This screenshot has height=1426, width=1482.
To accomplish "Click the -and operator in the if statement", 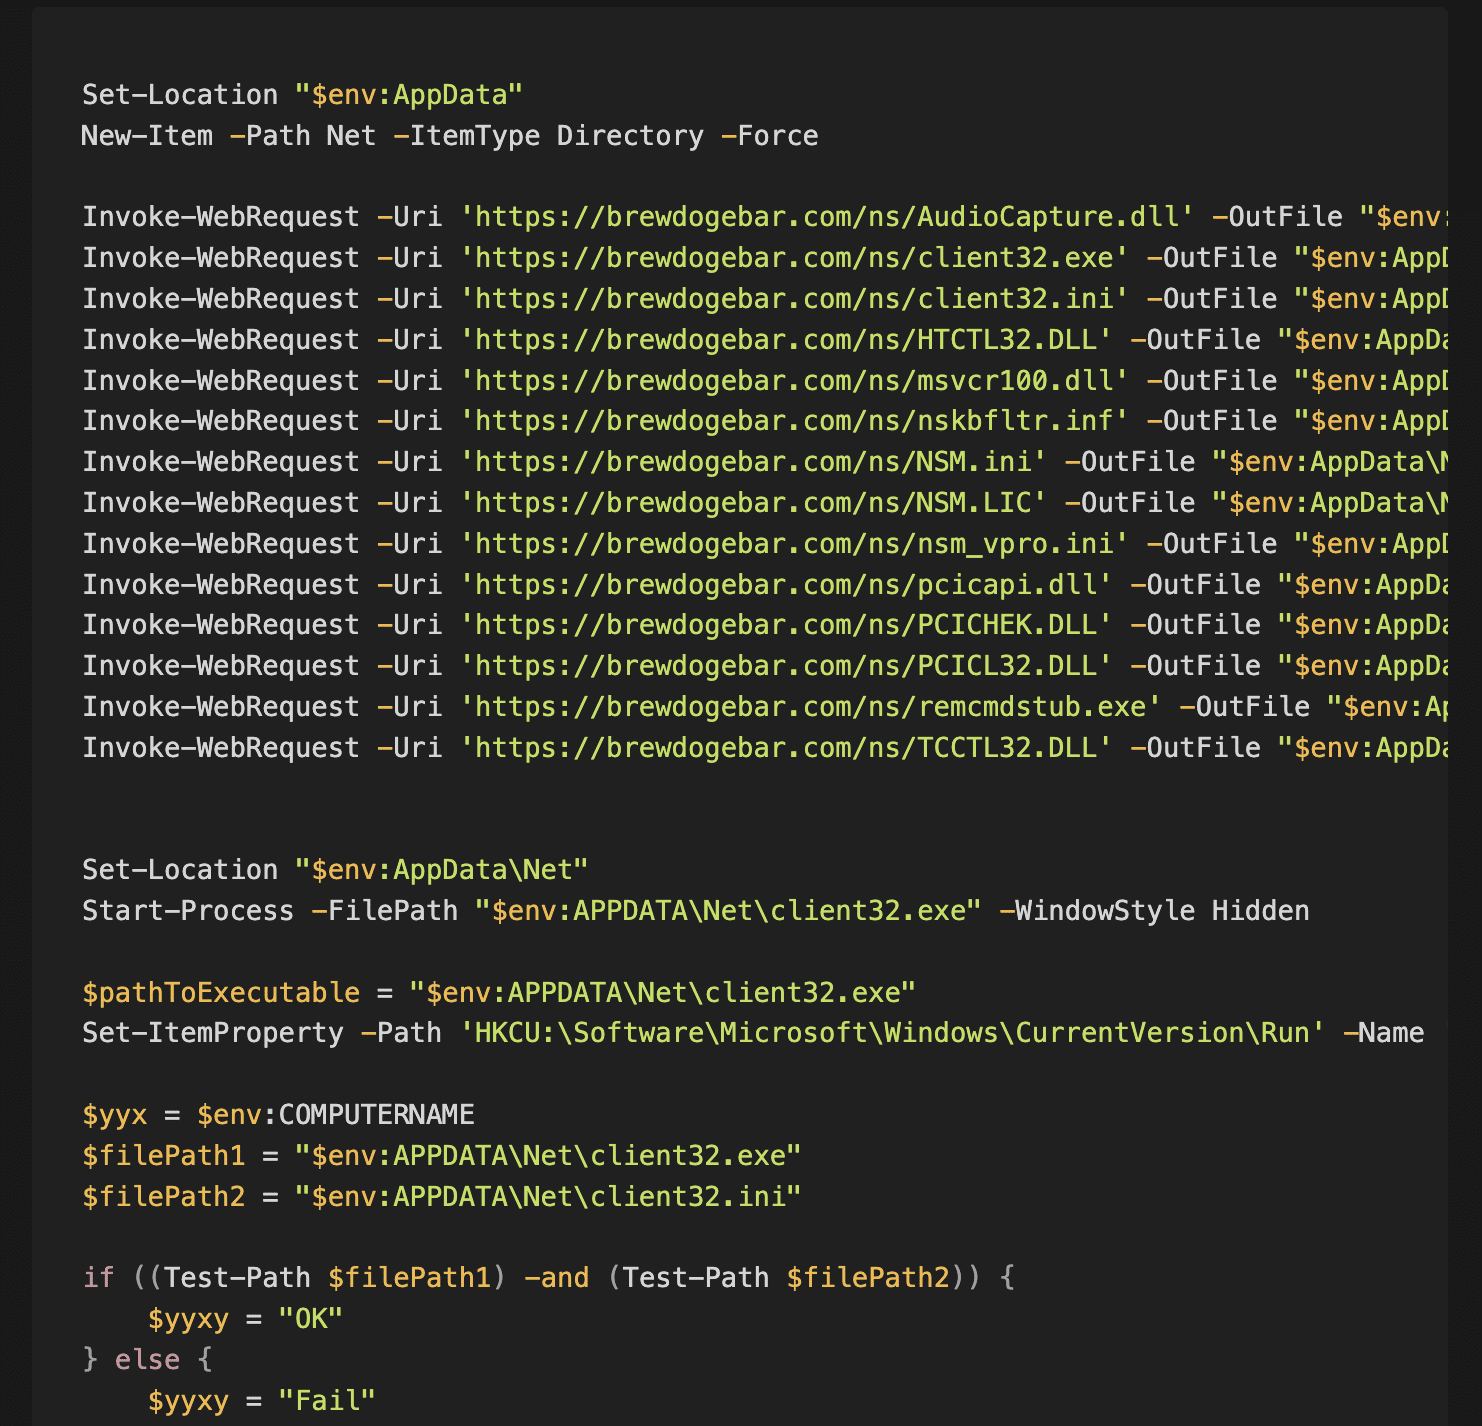I will (556, 1278).
